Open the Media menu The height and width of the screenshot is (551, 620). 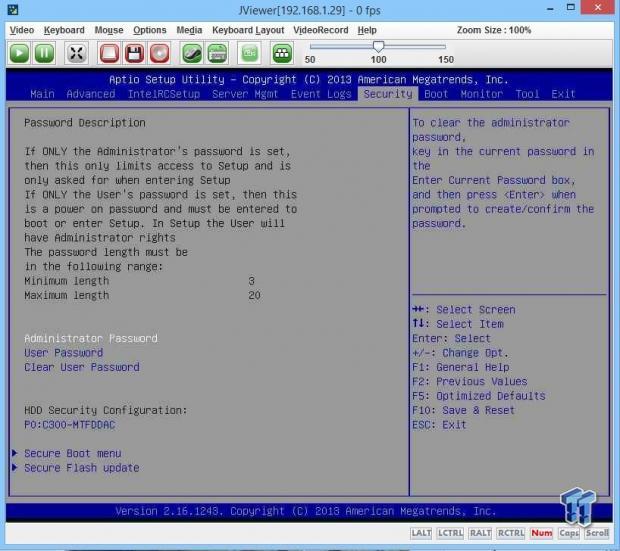pos(189,30)
